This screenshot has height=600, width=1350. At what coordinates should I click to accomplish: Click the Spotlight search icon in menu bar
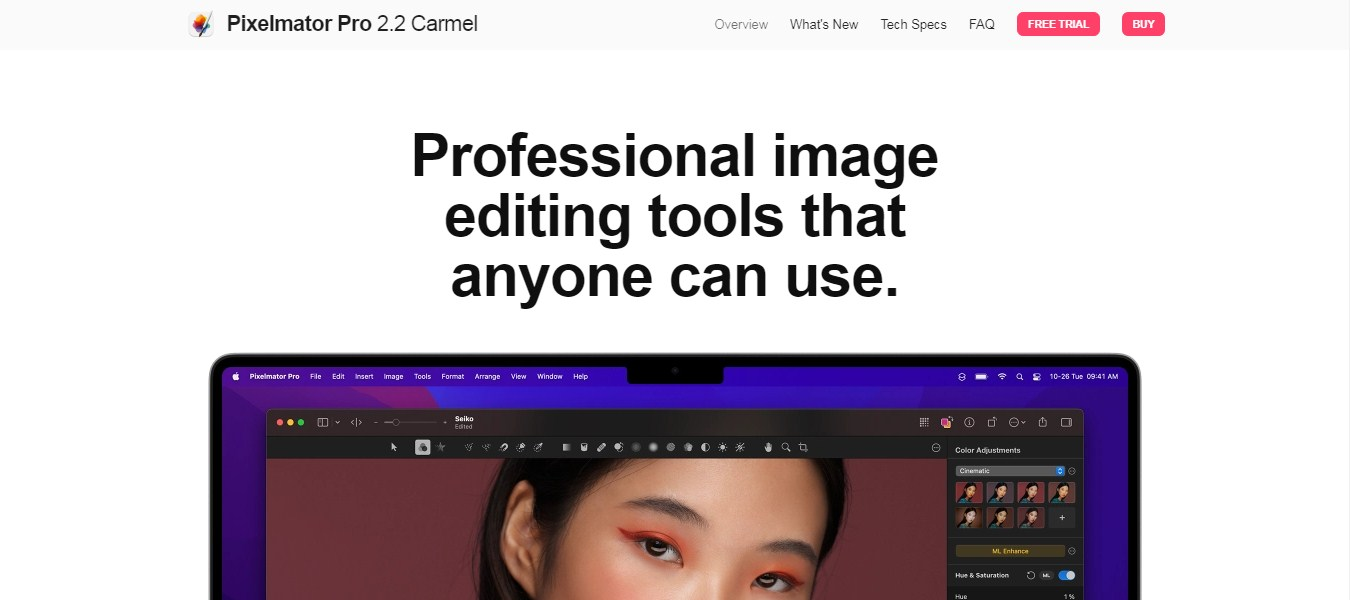point(1019,377)
